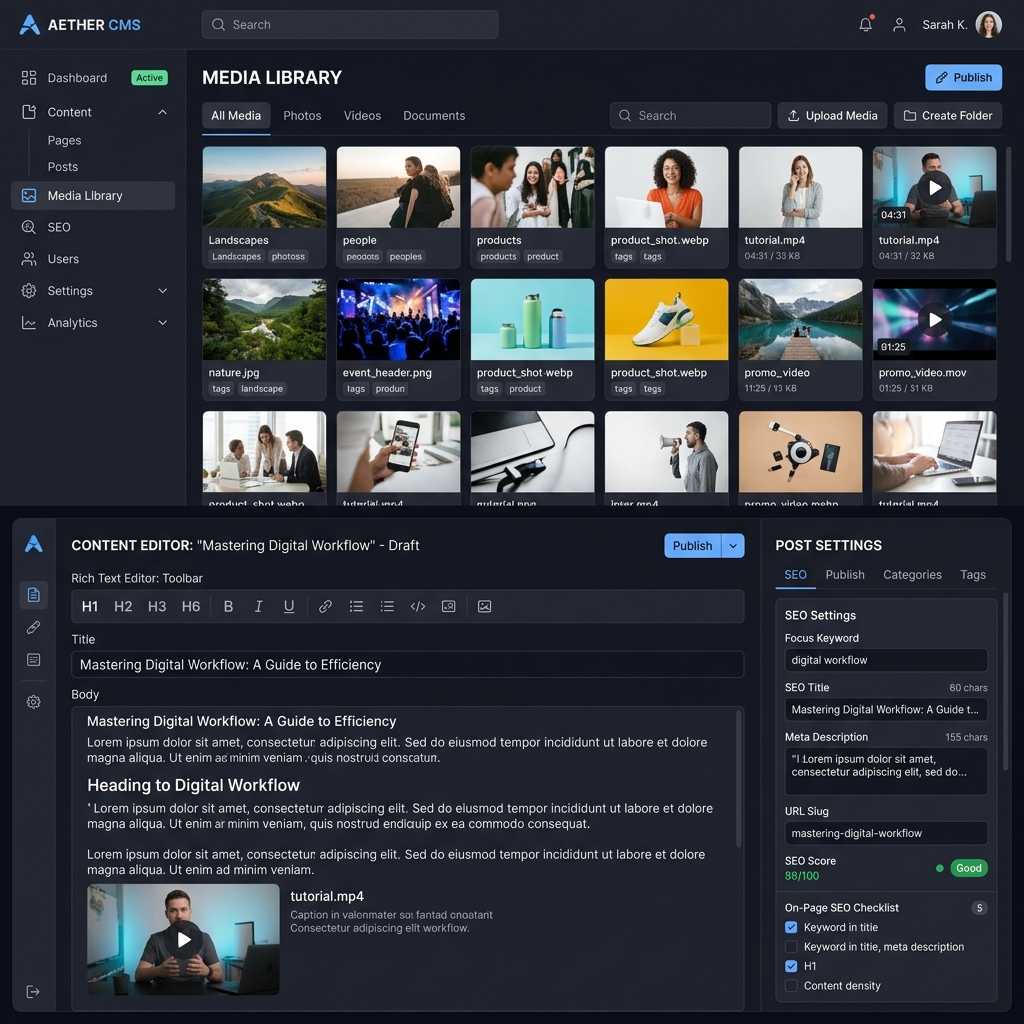Play embedded tutorial.mp4 in editor body
This screenshot has height=1024, width=1024.
(x=184, y=940)
